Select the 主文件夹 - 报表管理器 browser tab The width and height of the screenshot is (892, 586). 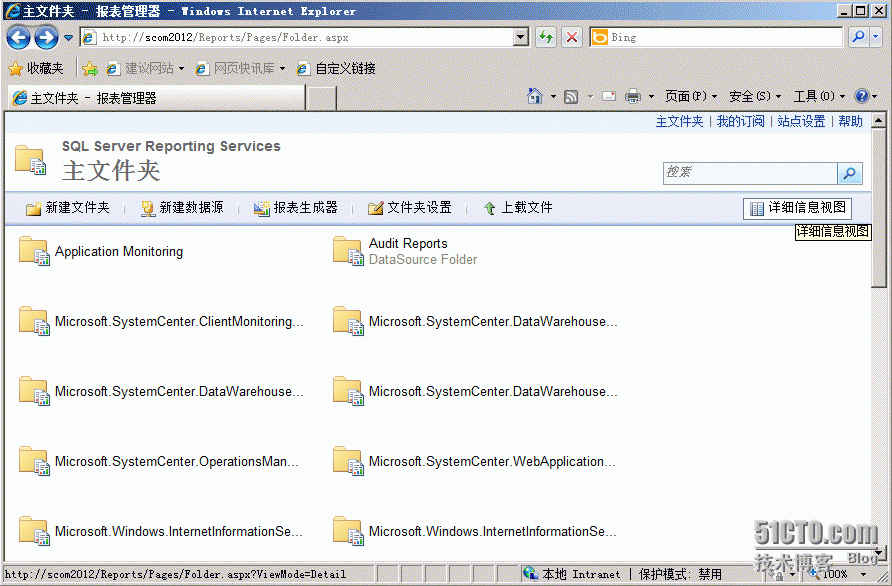[x=157, y=98]
